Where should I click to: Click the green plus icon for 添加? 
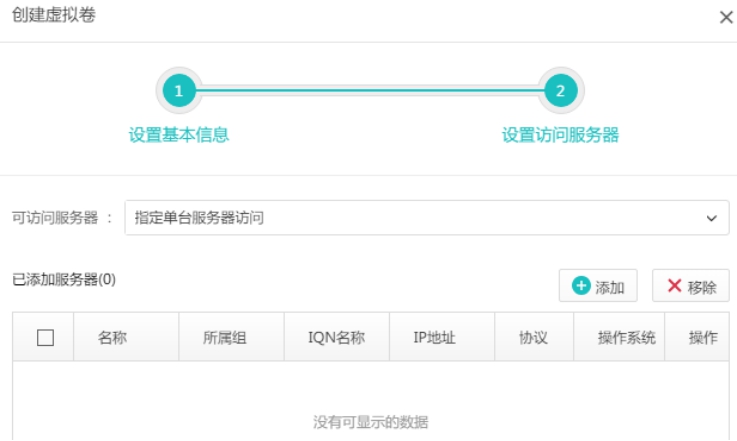coord(581,287)
